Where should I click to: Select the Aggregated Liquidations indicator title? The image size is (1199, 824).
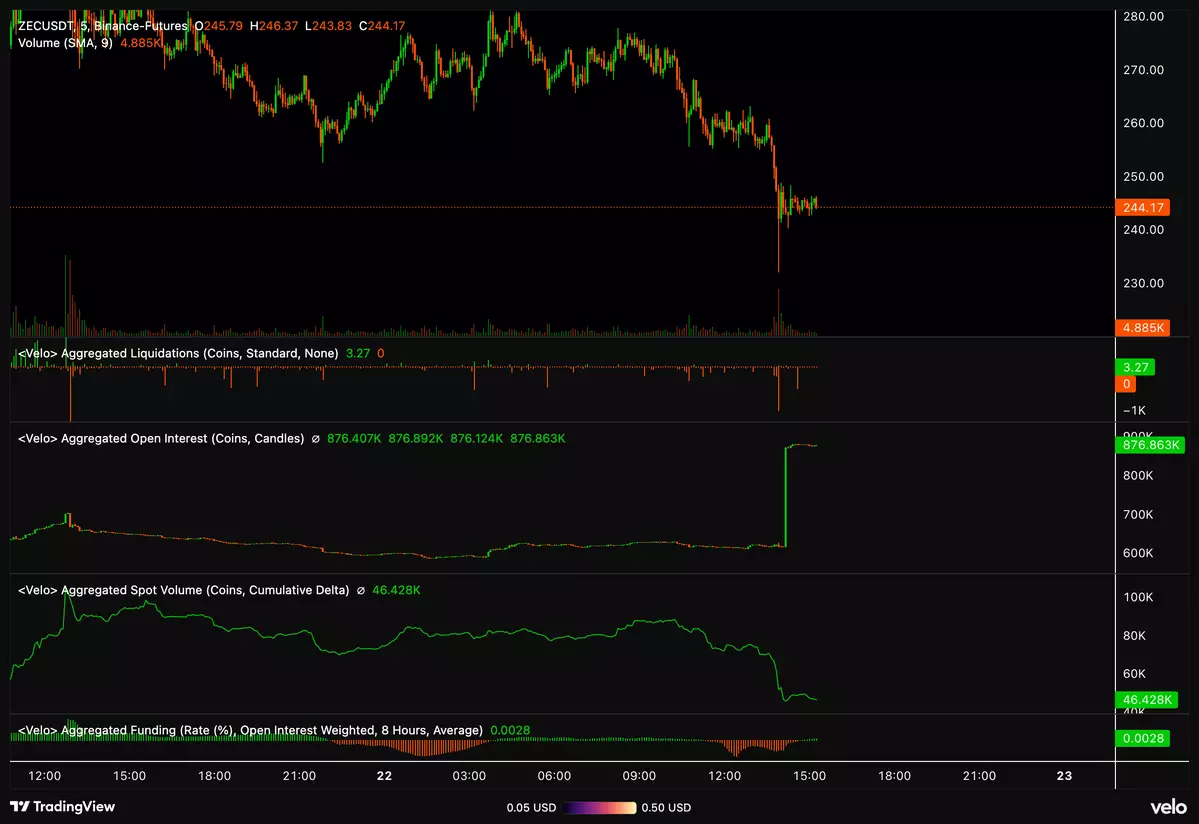(178, 353)
